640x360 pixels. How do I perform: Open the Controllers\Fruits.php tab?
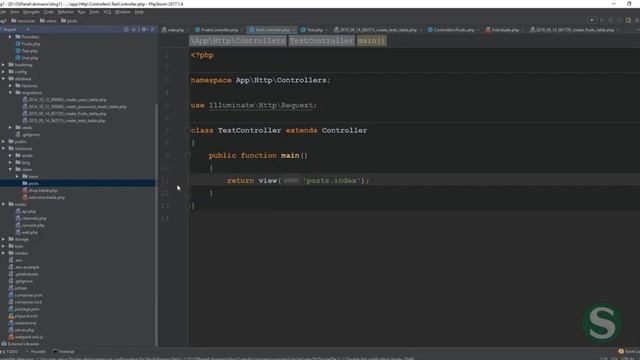click(x=451, y=30)
